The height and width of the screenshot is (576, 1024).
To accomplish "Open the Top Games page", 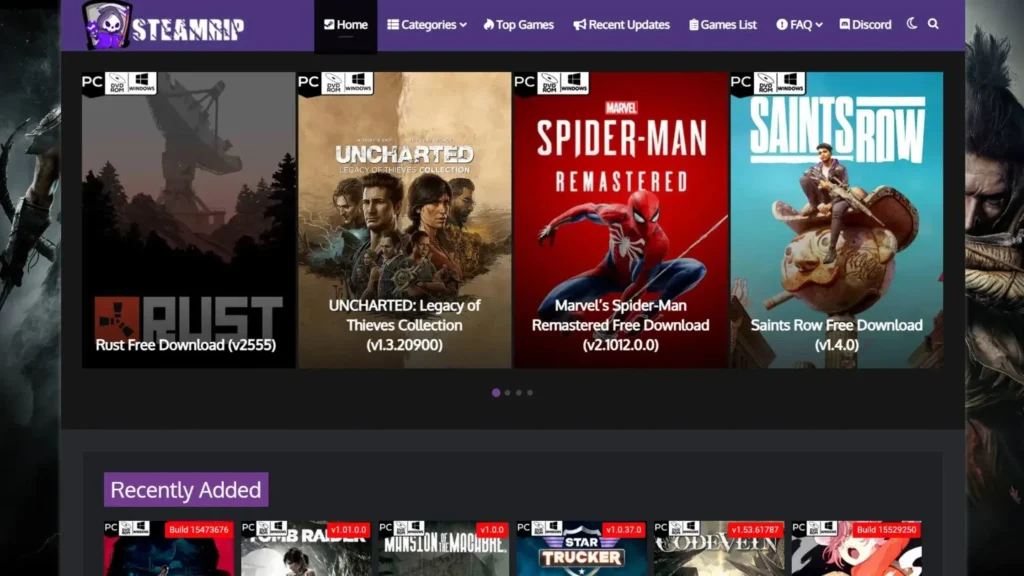I will tap(518, 24).
